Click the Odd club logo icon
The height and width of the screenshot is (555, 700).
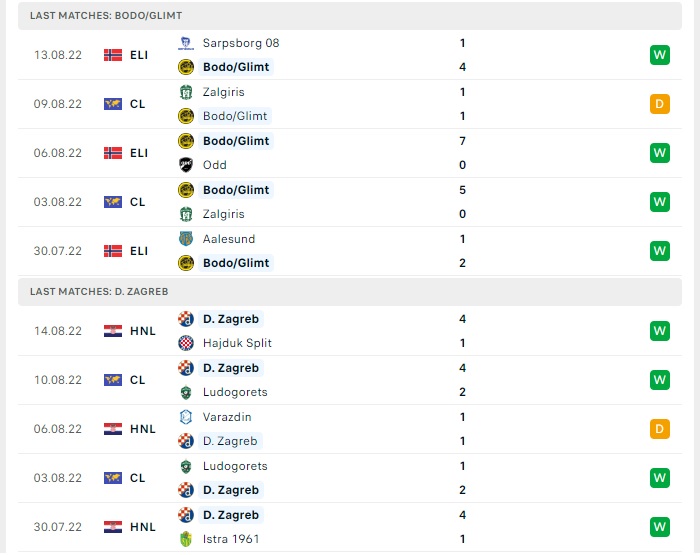coord(186,165)
